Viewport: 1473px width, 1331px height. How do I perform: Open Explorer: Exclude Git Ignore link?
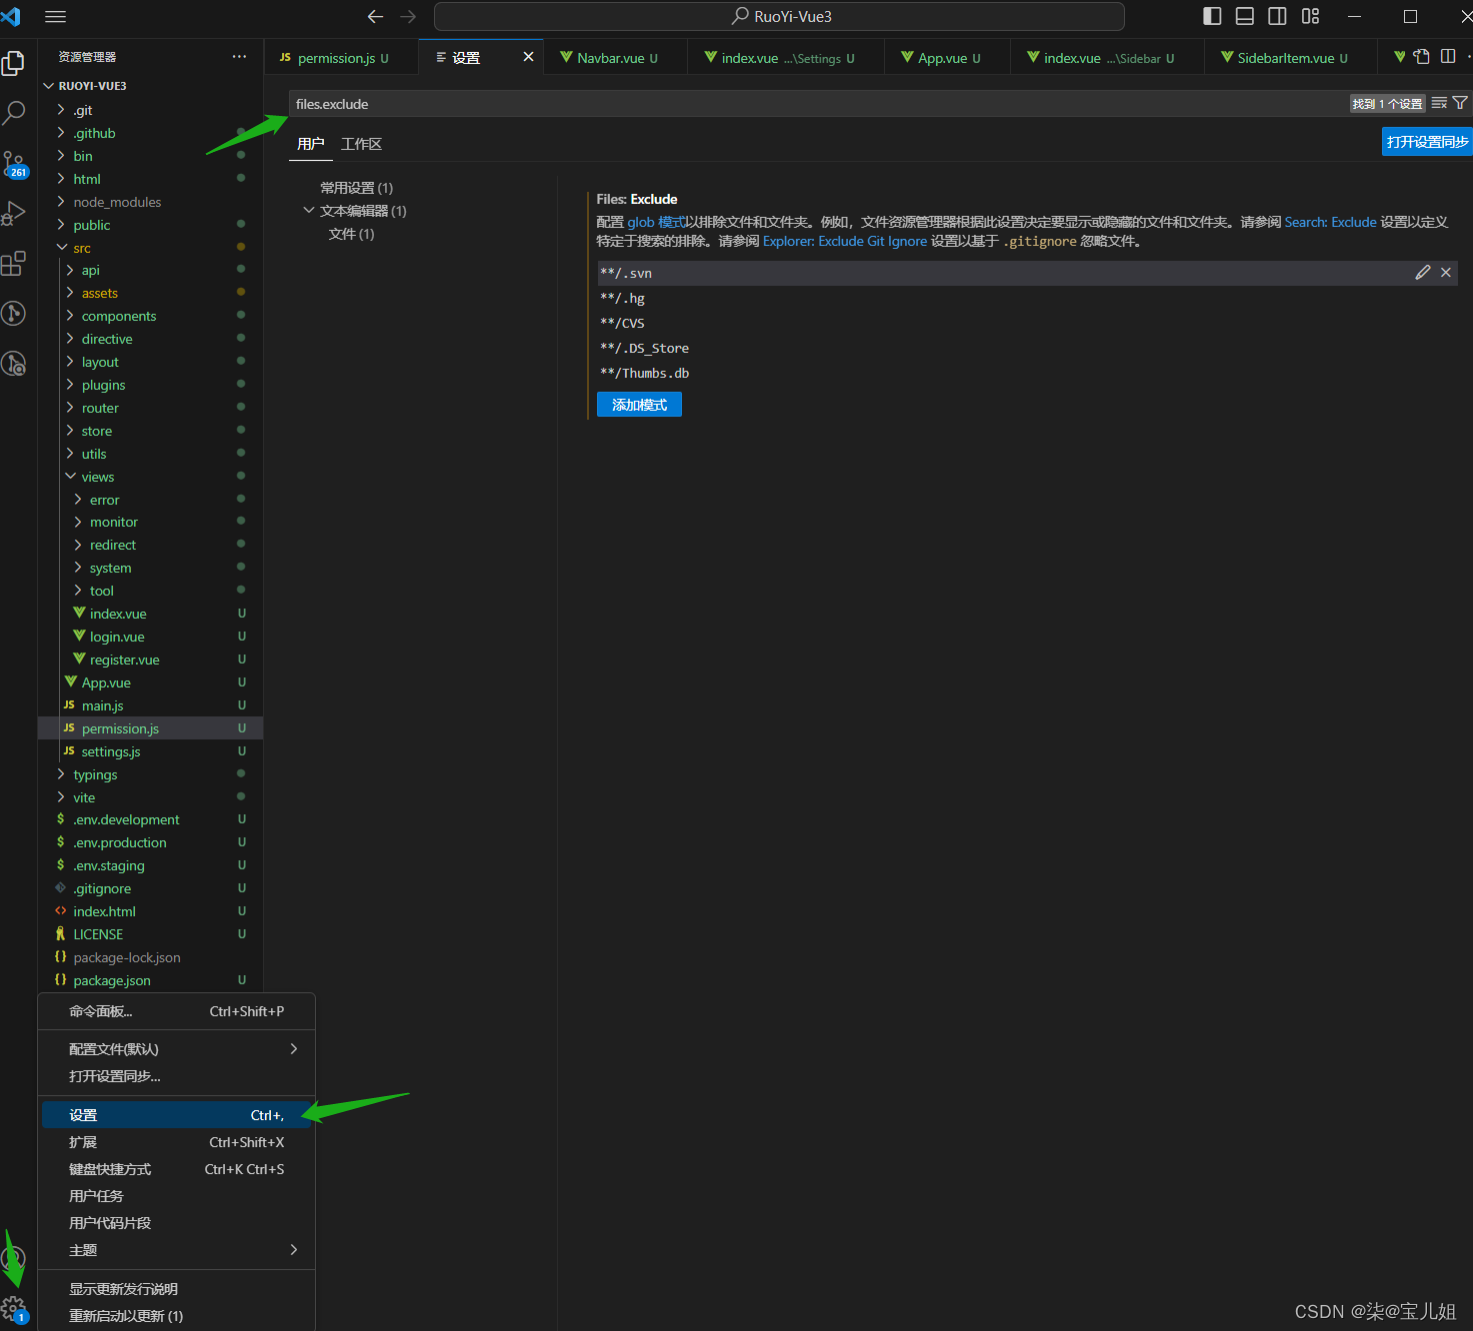844,241
